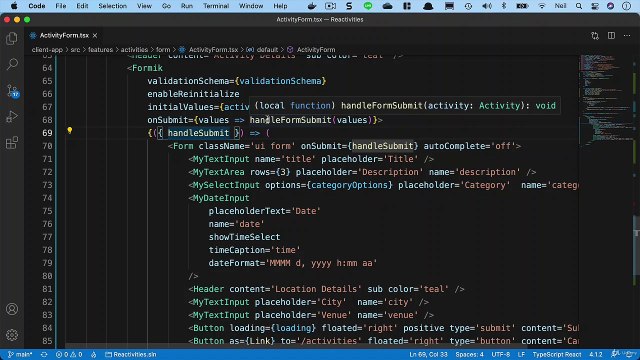This screenshot has width=640, height=360.
Task: Click form in the breadcrumb path
Action: click(x=163, y=50)
